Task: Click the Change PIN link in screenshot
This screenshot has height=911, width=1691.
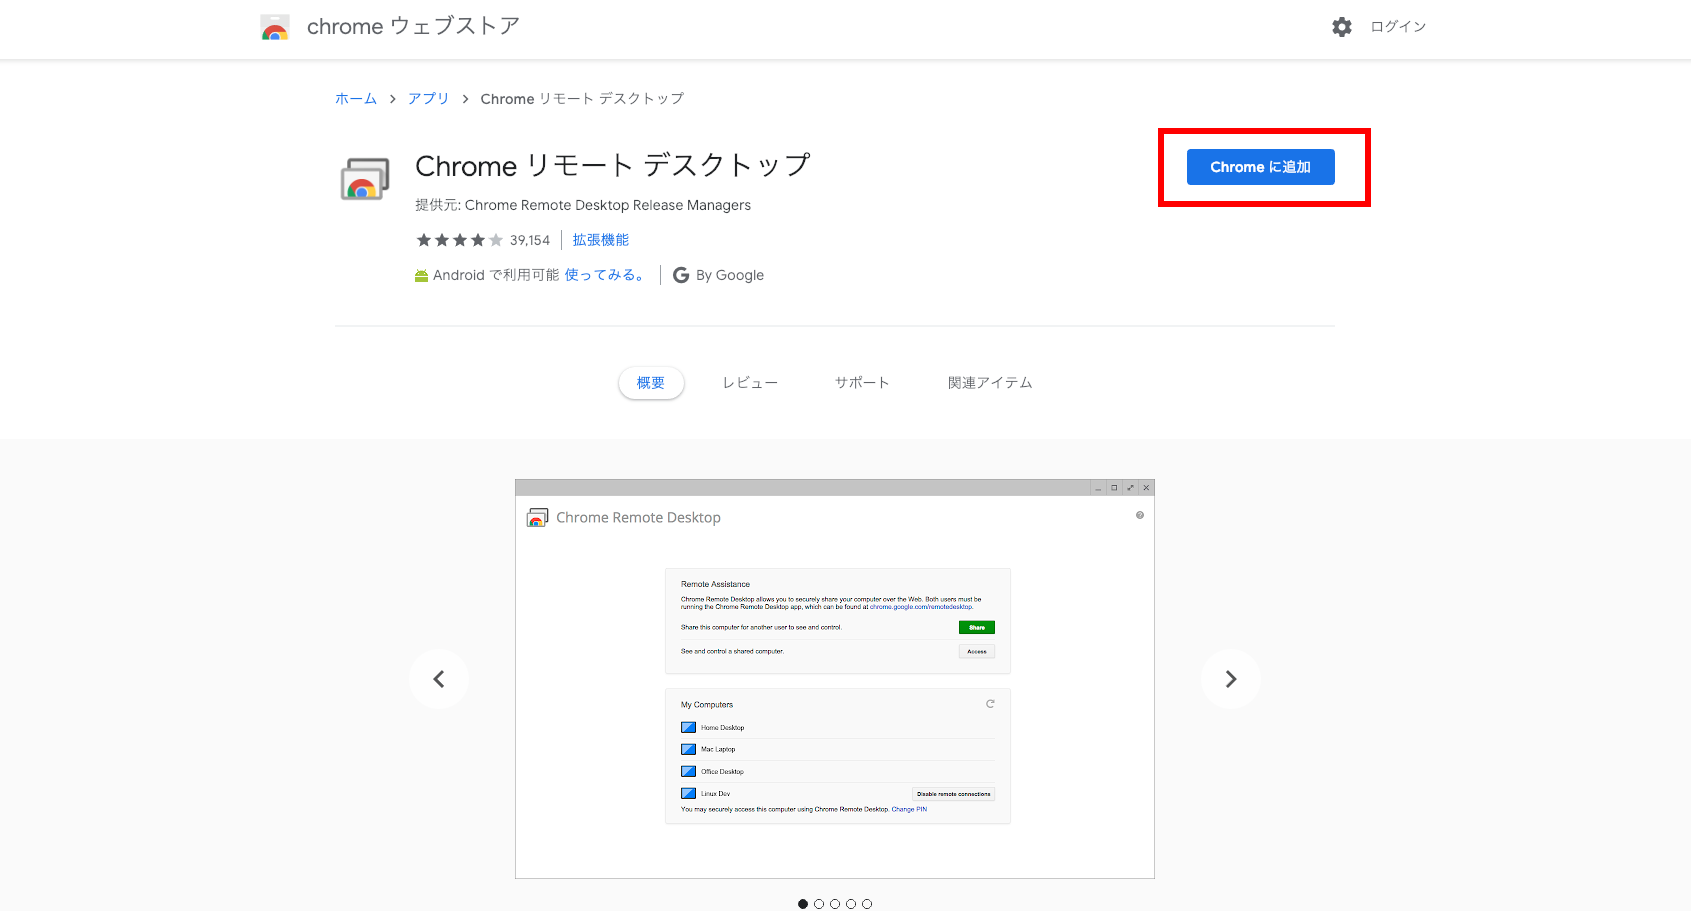Action: click(909, 810)
